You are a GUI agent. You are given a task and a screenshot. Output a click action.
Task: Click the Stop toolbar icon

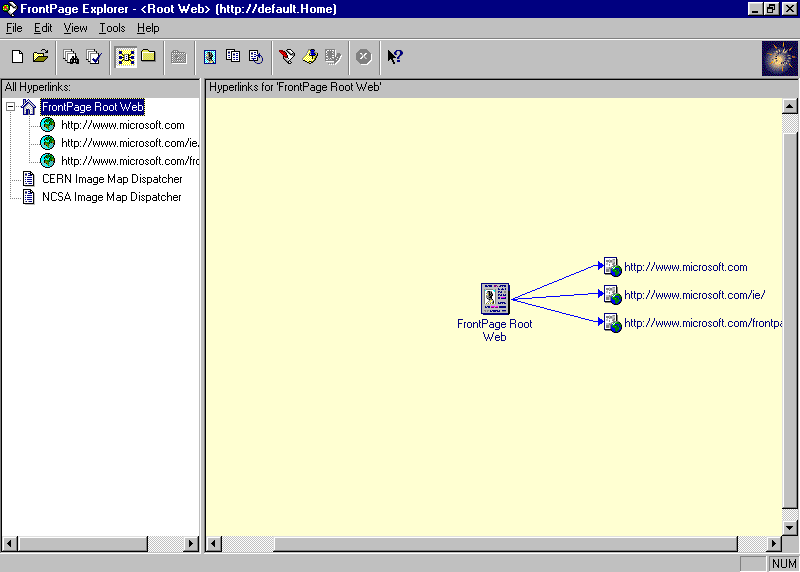(364, 57)
